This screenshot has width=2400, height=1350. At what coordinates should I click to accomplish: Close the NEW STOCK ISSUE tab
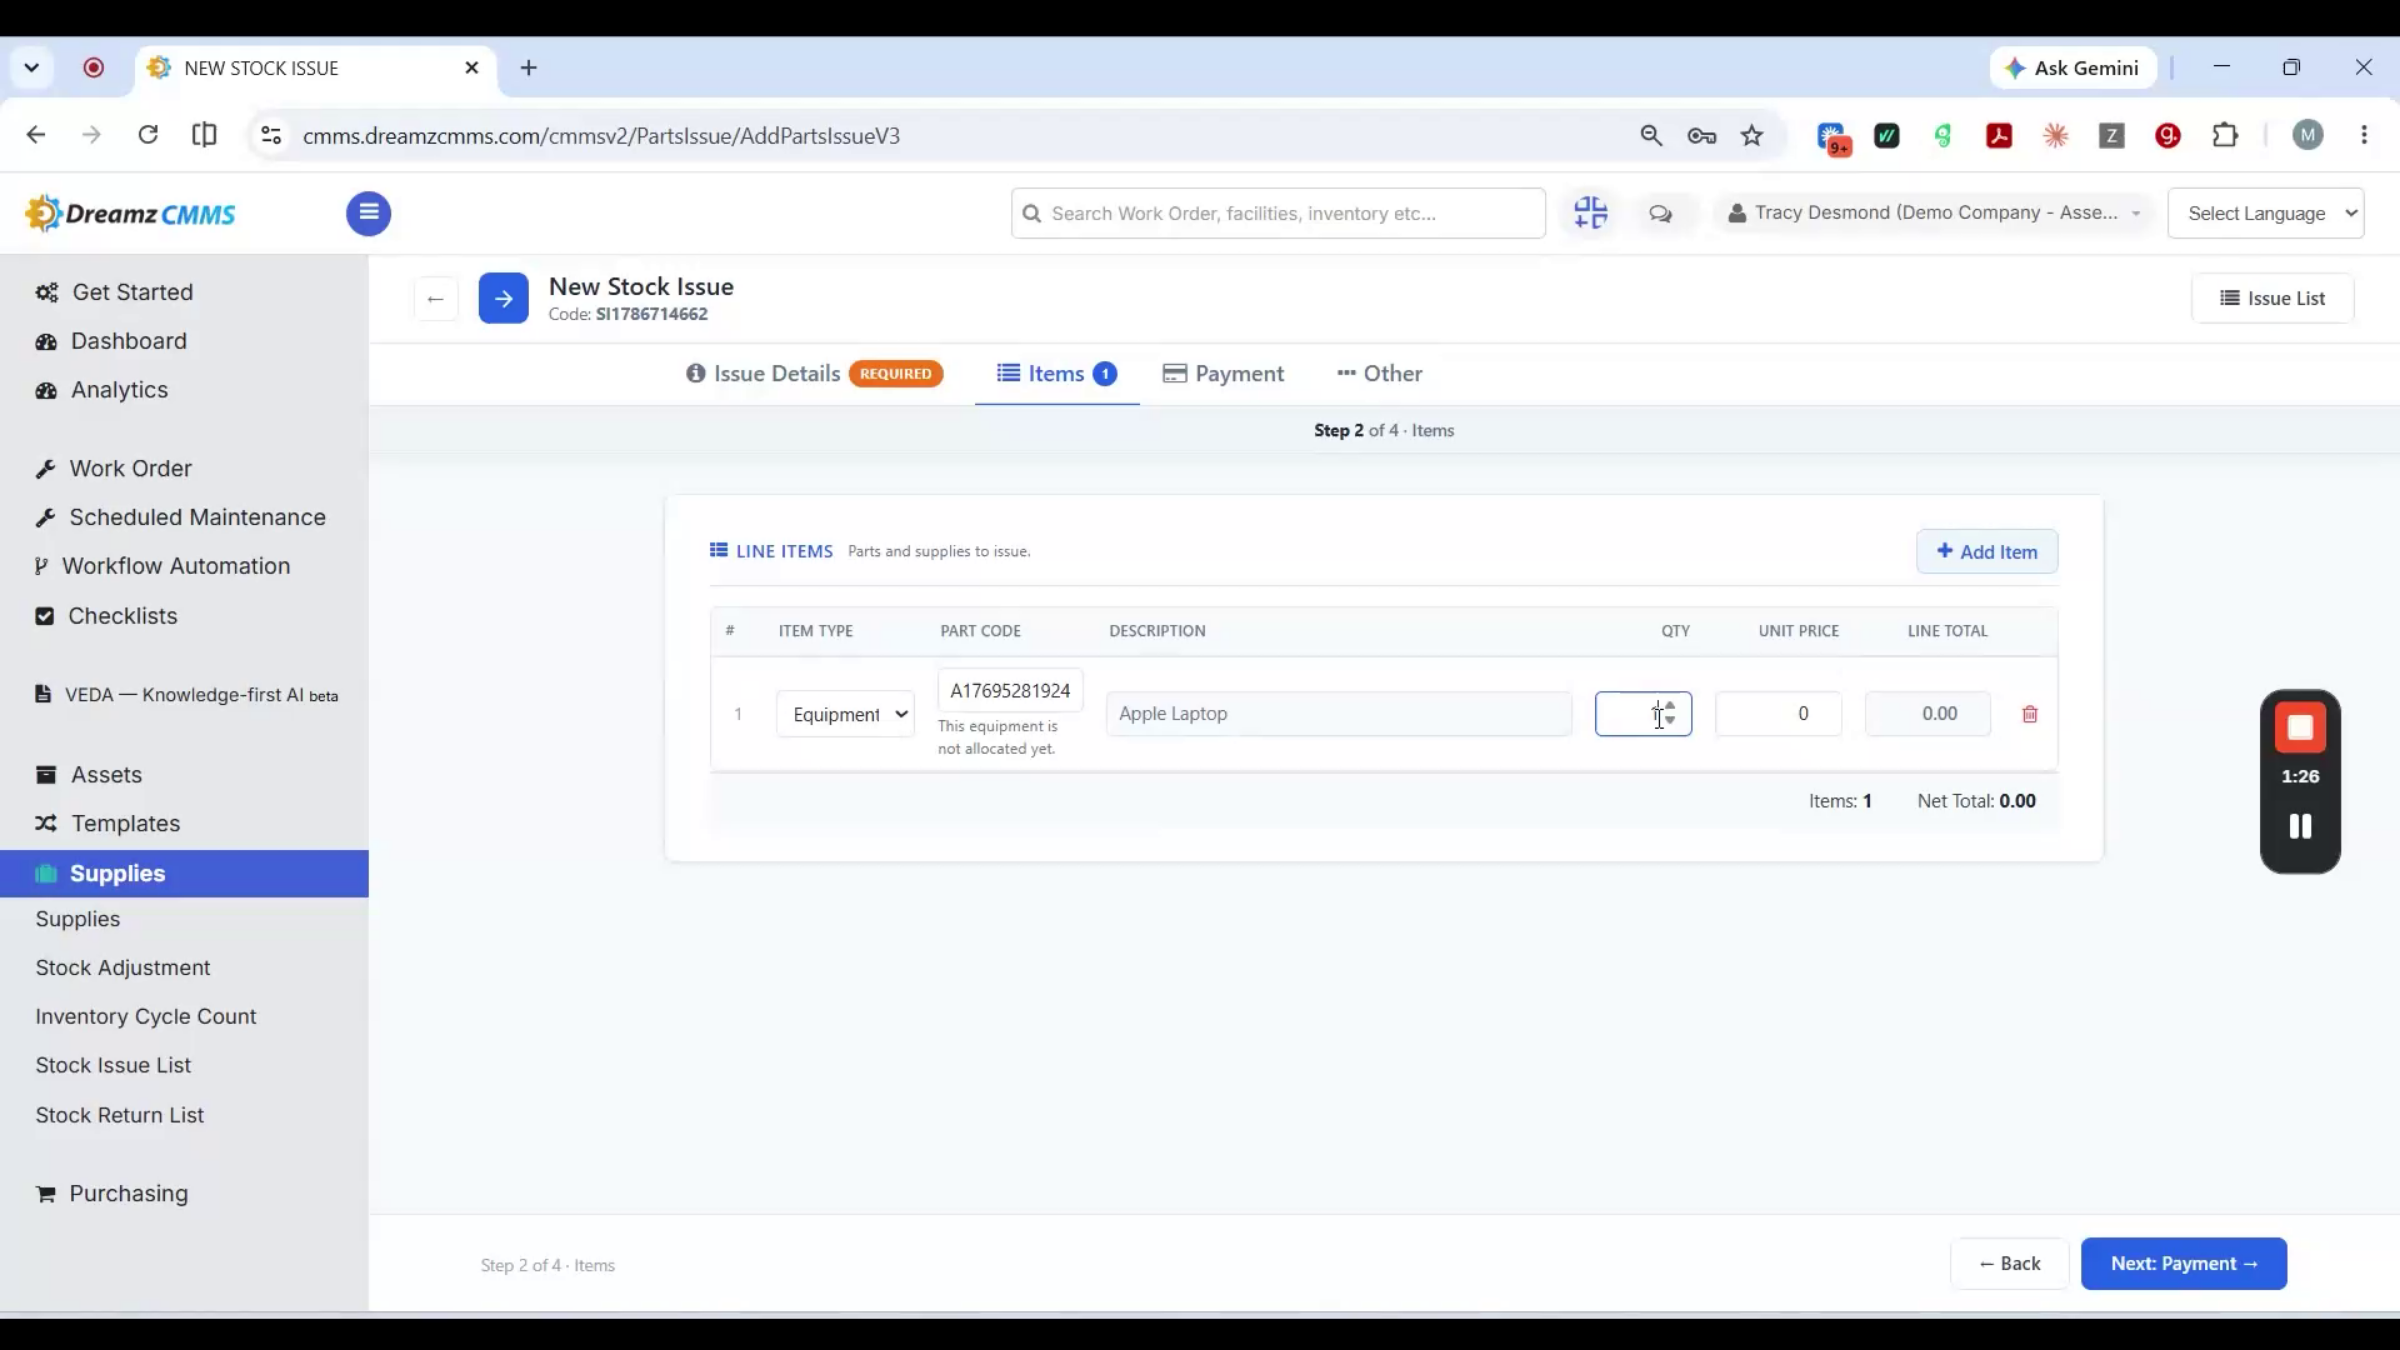(x=472, y=67)
